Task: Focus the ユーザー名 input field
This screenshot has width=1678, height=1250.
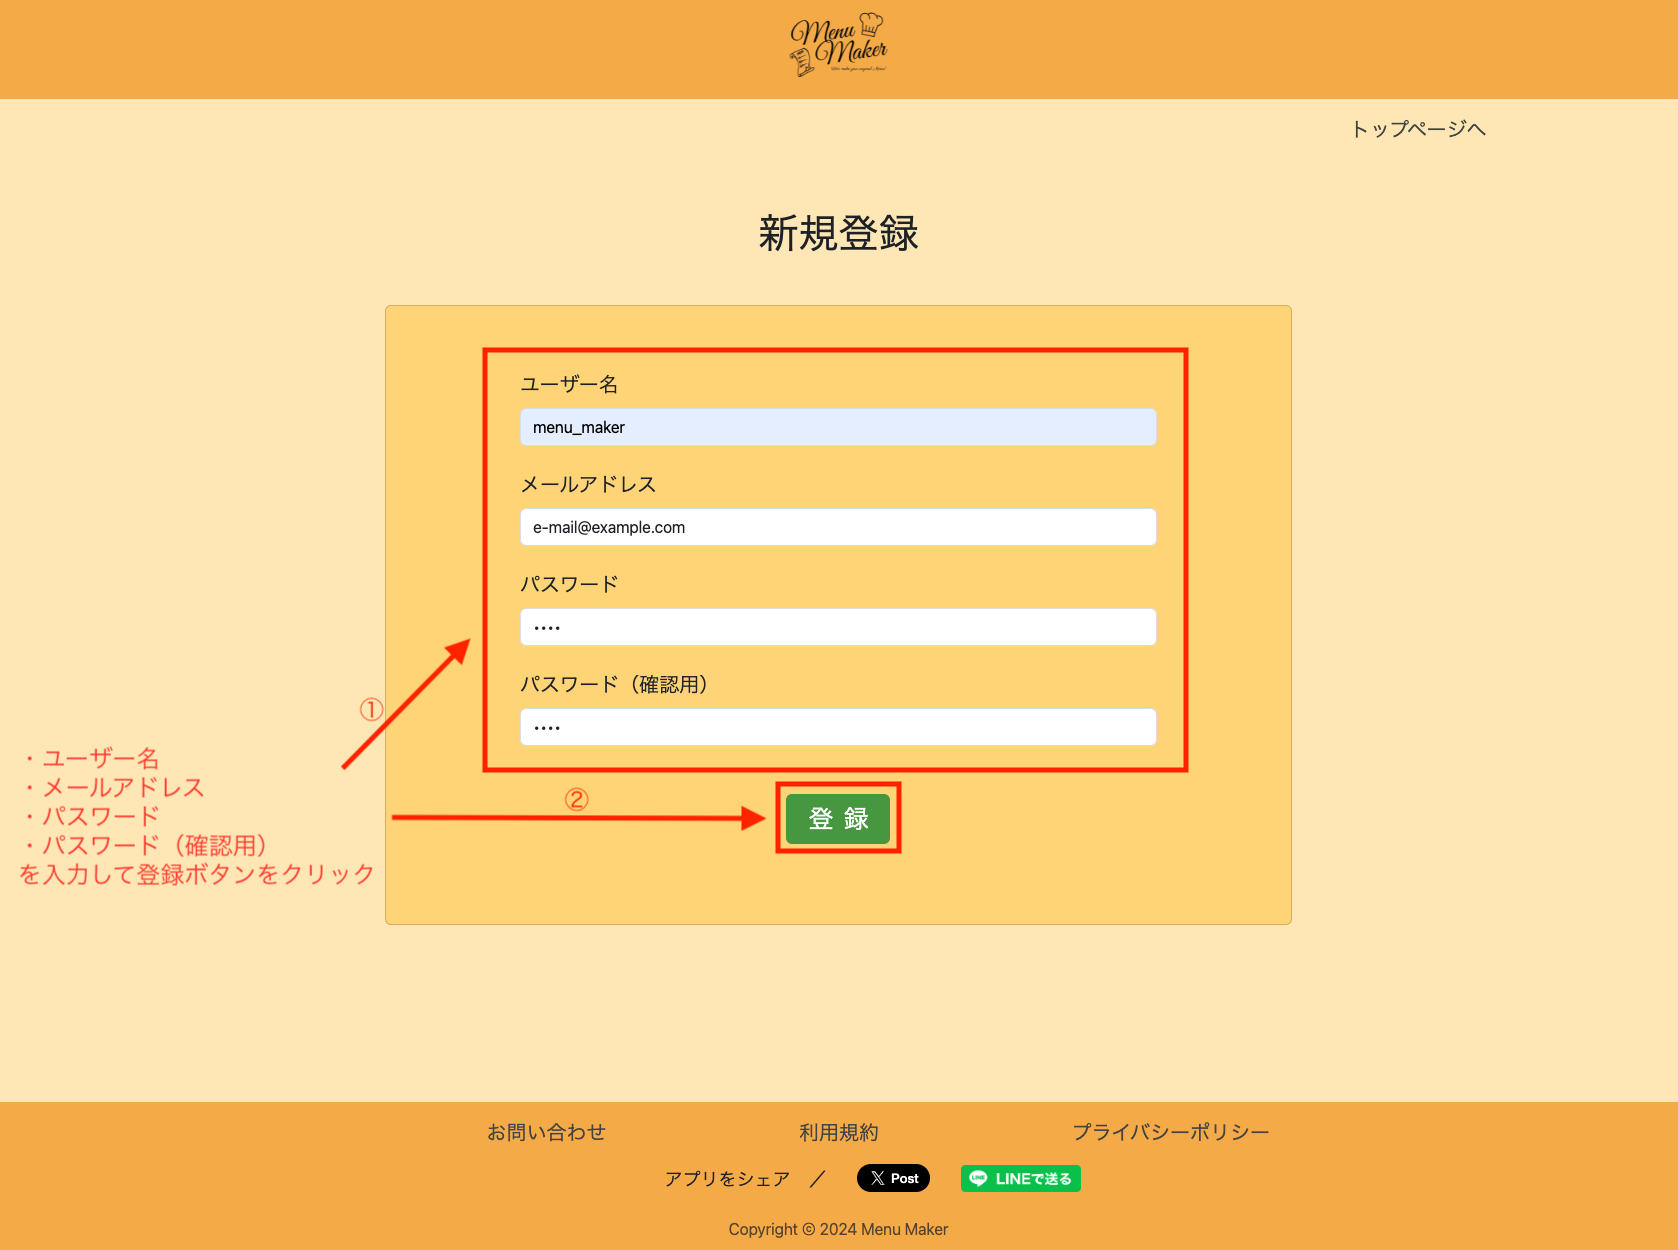Action: point(838,427)
